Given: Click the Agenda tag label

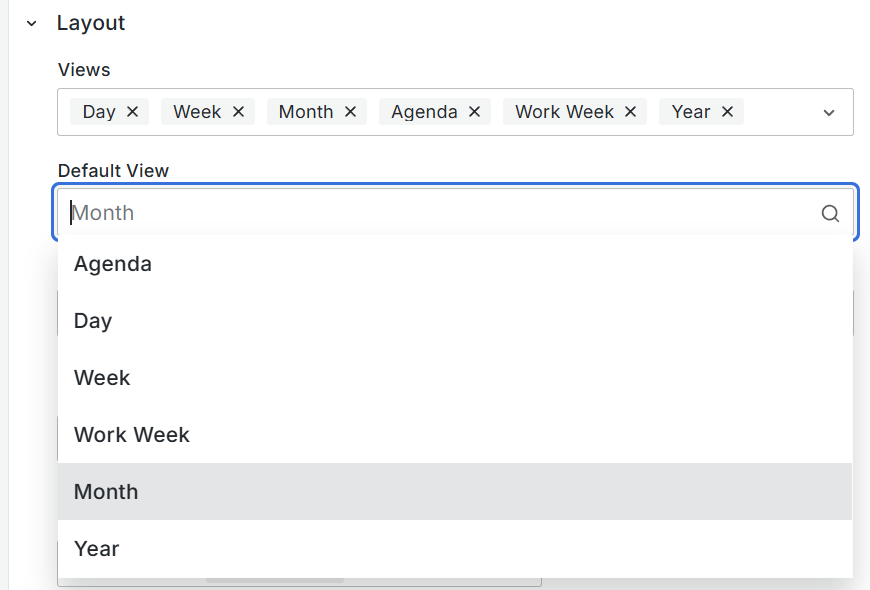Looking at the screenshot, I should pyautogui.click(x=424, y=112).
